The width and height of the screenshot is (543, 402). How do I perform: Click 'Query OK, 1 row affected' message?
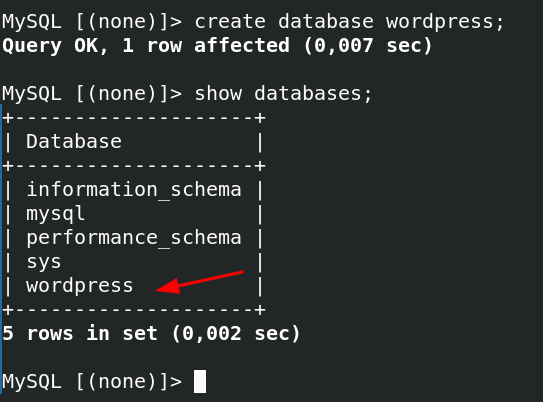tap(145, 46)
